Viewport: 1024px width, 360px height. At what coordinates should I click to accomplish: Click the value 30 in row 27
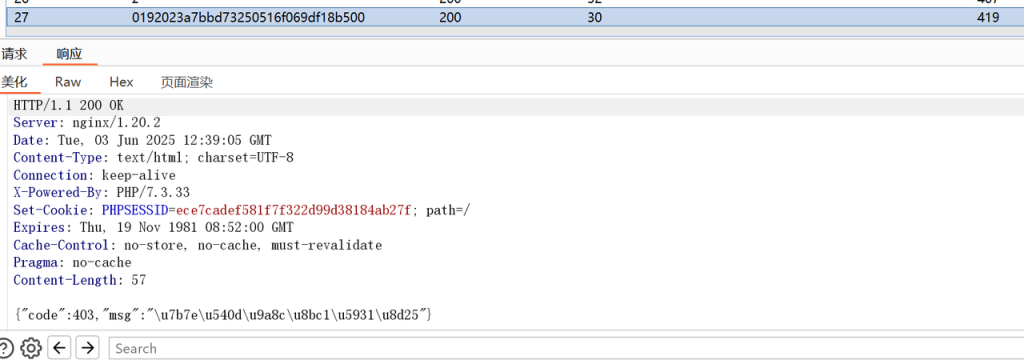(x=594, y=18)
